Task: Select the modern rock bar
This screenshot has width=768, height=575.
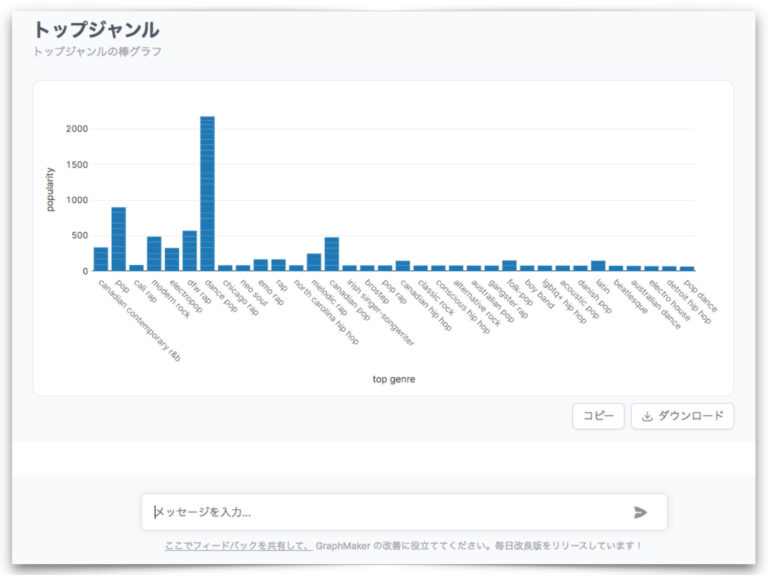Action: pos(154,254)
